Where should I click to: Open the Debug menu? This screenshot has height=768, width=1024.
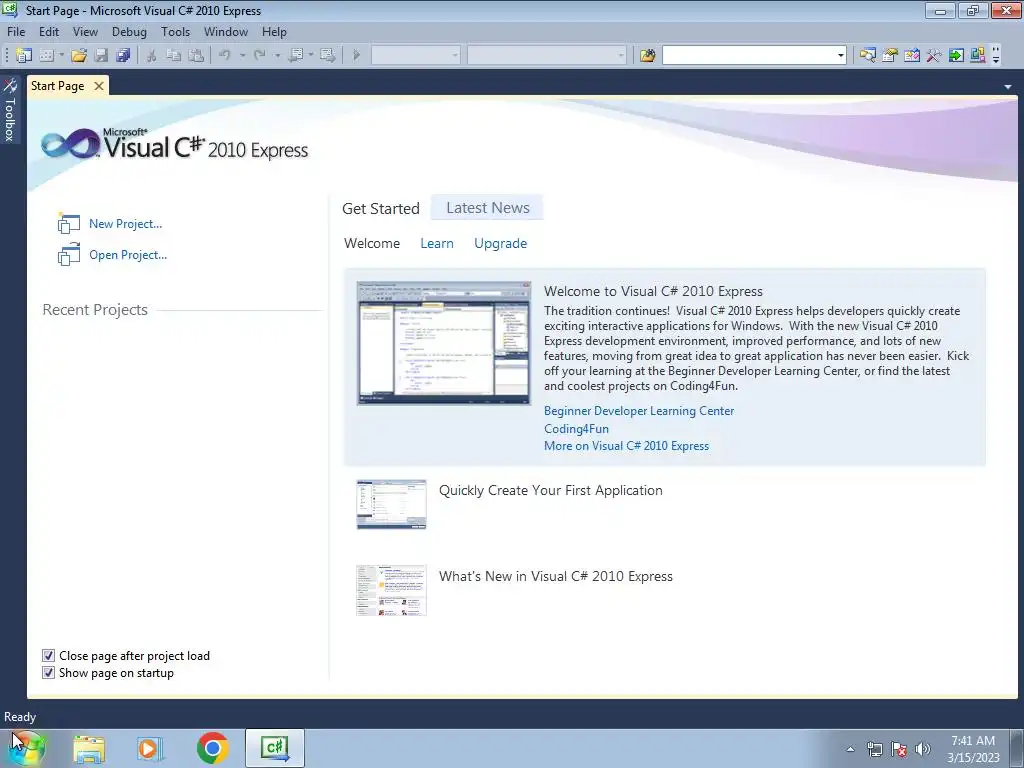tap(129, 31)
